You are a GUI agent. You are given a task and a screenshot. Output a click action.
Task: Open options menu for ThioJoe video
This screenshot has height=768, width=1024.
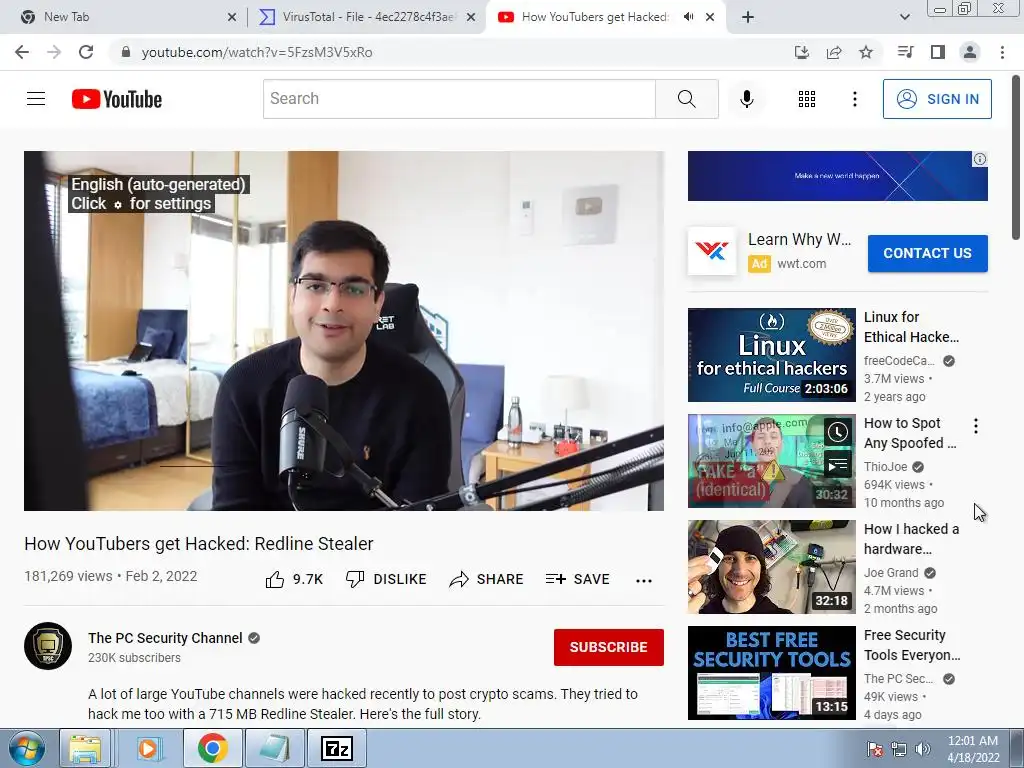click(x=976, y=426)
